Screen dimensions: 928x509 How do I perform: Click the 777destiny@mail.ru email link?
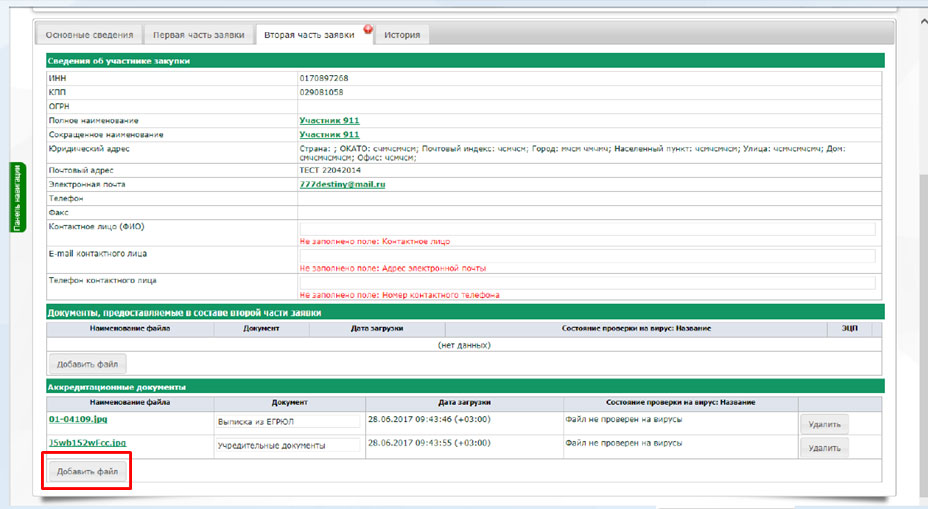[342, 185]
